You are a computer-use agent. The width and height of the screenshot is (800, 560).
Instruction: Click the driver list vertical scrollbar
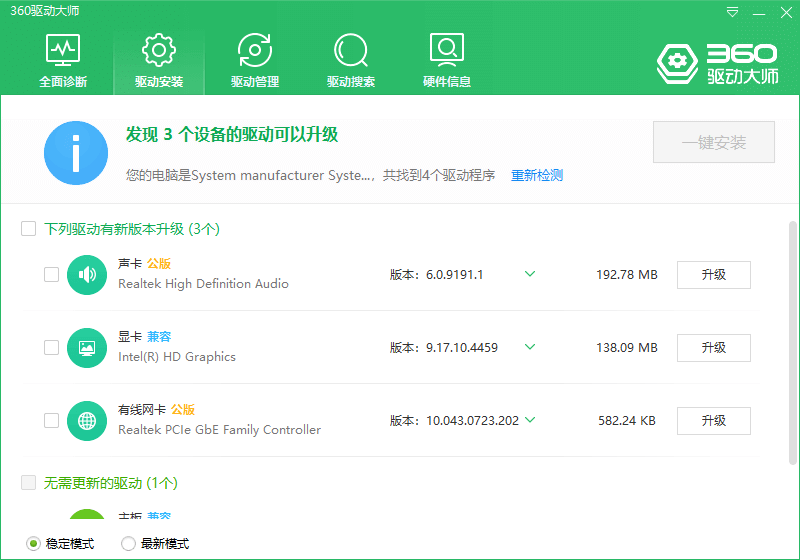pyautogui.click(x=792, y=343)
